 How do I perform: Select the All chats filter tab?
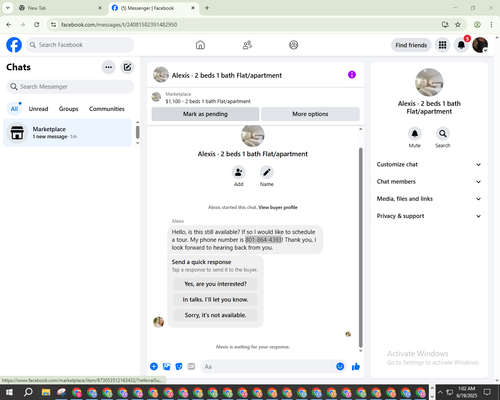pyautogui.click(x=14, y=109)
